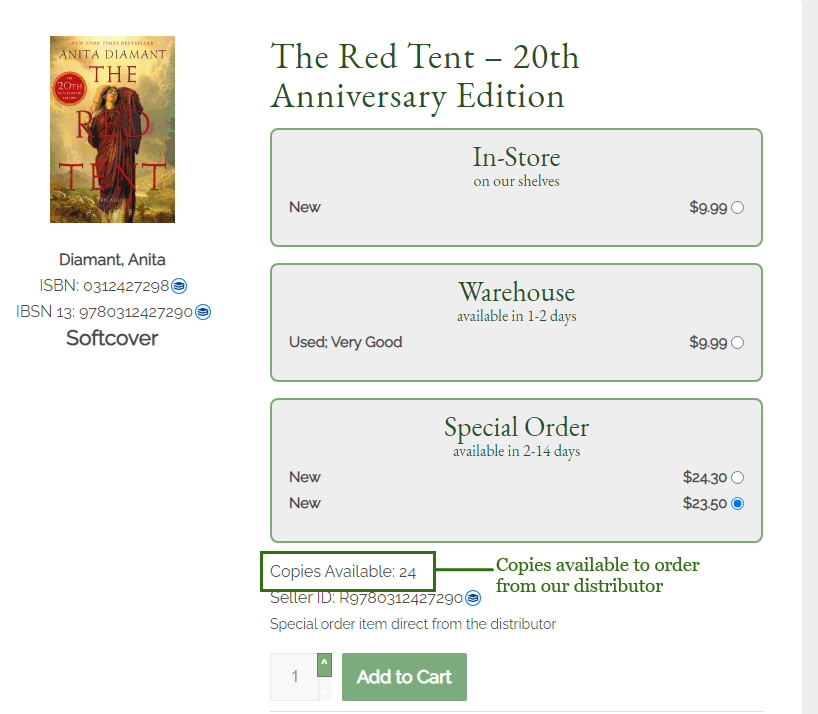This screenshot has width=818, height=714.
Task: Decrease quantity with the down arrow
Action: click(324, 689)
